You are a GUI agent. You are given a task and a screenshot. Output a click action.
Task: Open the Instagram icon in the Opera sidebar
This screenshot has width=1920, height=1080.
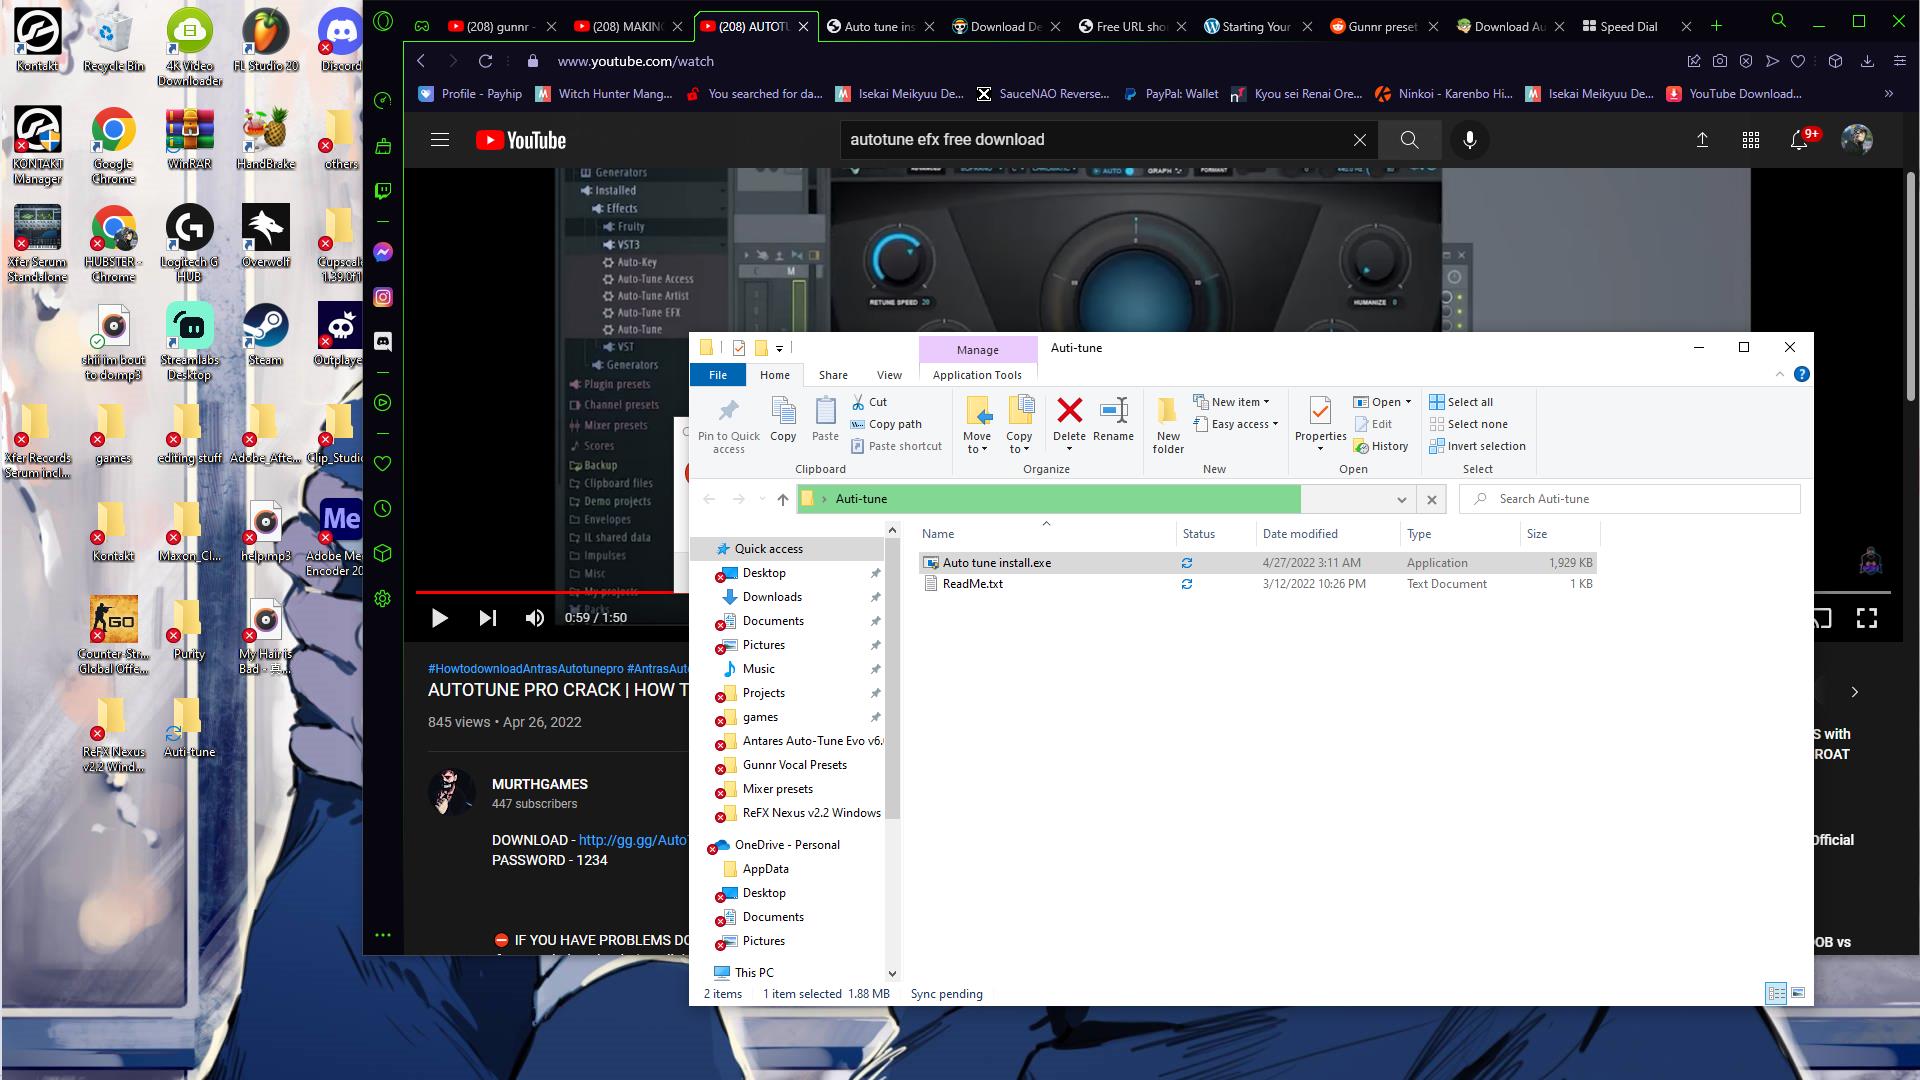tap(383, 297)
